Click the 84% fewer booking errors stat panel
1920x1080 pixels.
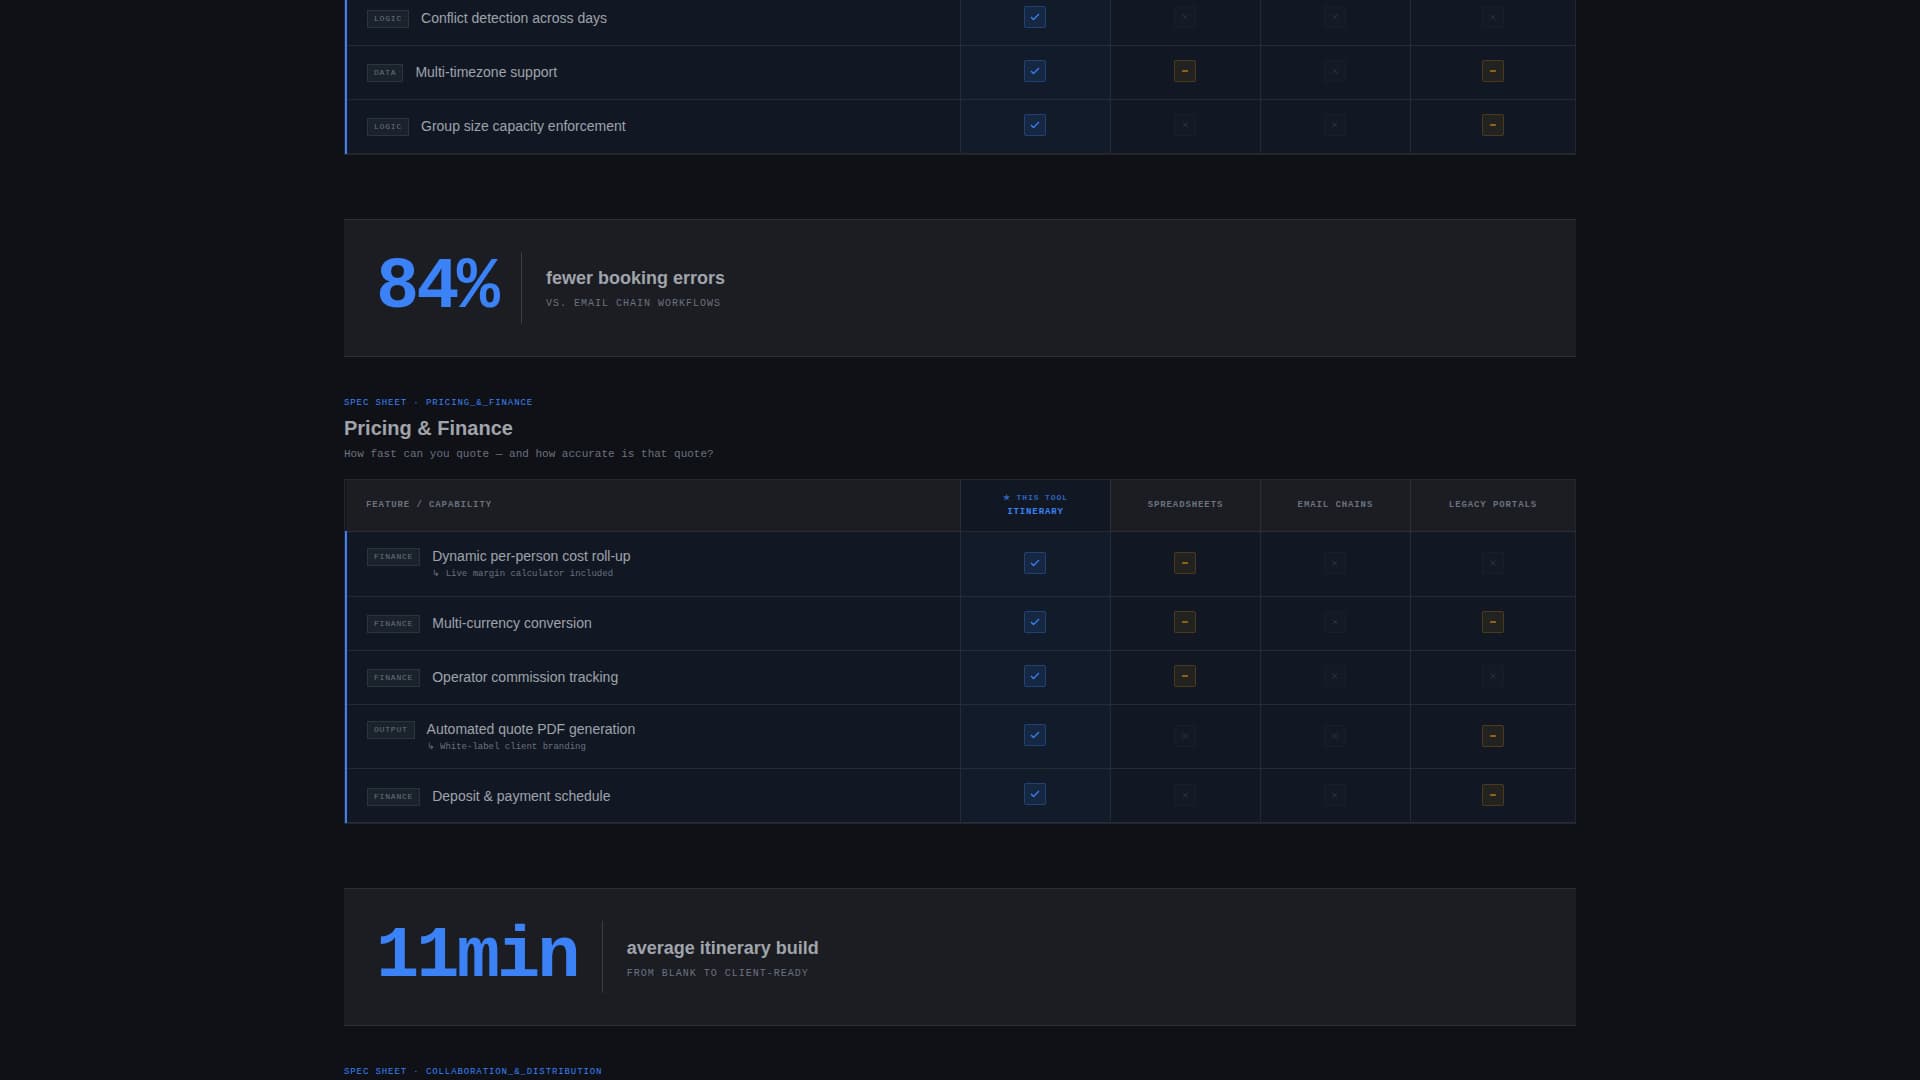(959, 287)
